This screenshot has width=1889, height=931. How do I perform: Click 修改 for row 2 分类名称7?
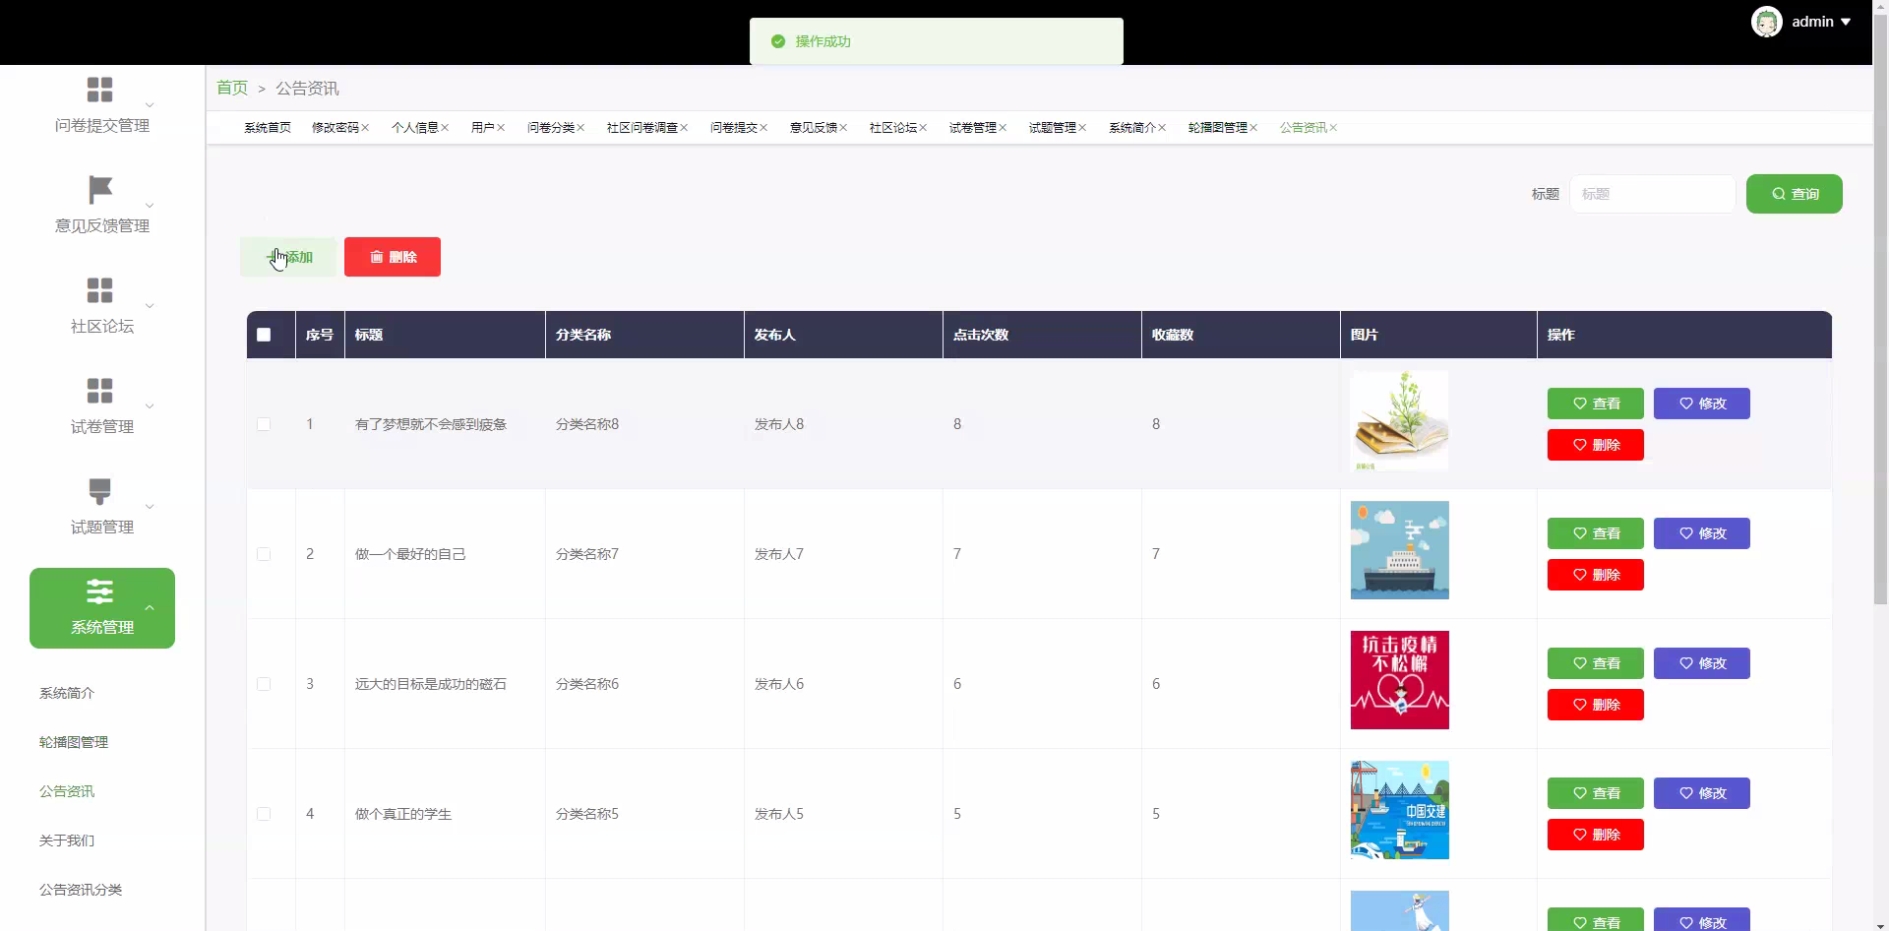(x=1702, y=534)
